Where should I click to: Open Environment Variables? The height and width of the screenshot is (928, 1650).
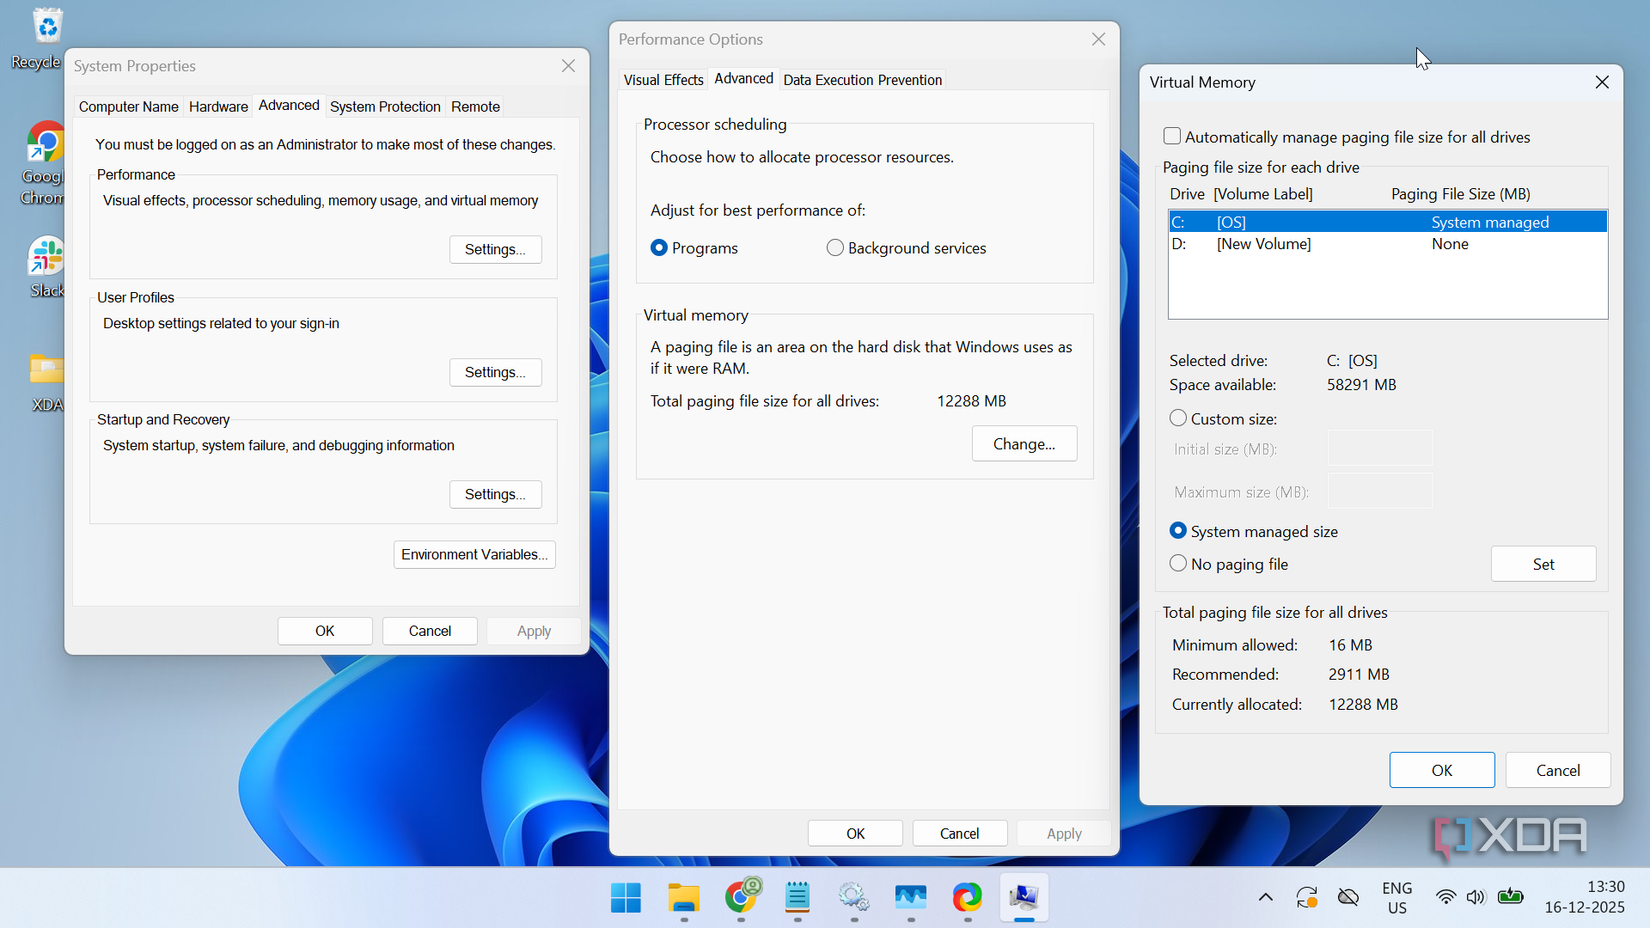click(x=474, y=554)
